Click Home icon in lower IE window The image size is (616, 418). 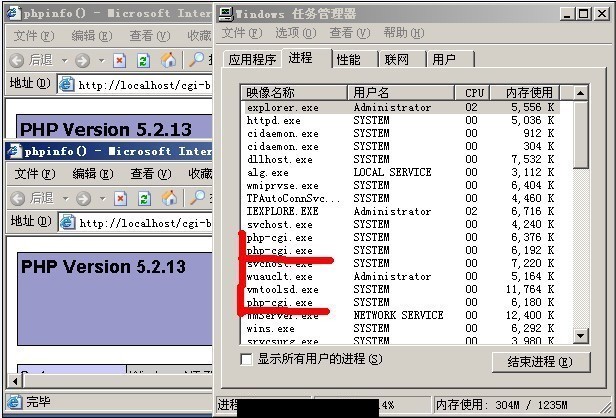169,198
